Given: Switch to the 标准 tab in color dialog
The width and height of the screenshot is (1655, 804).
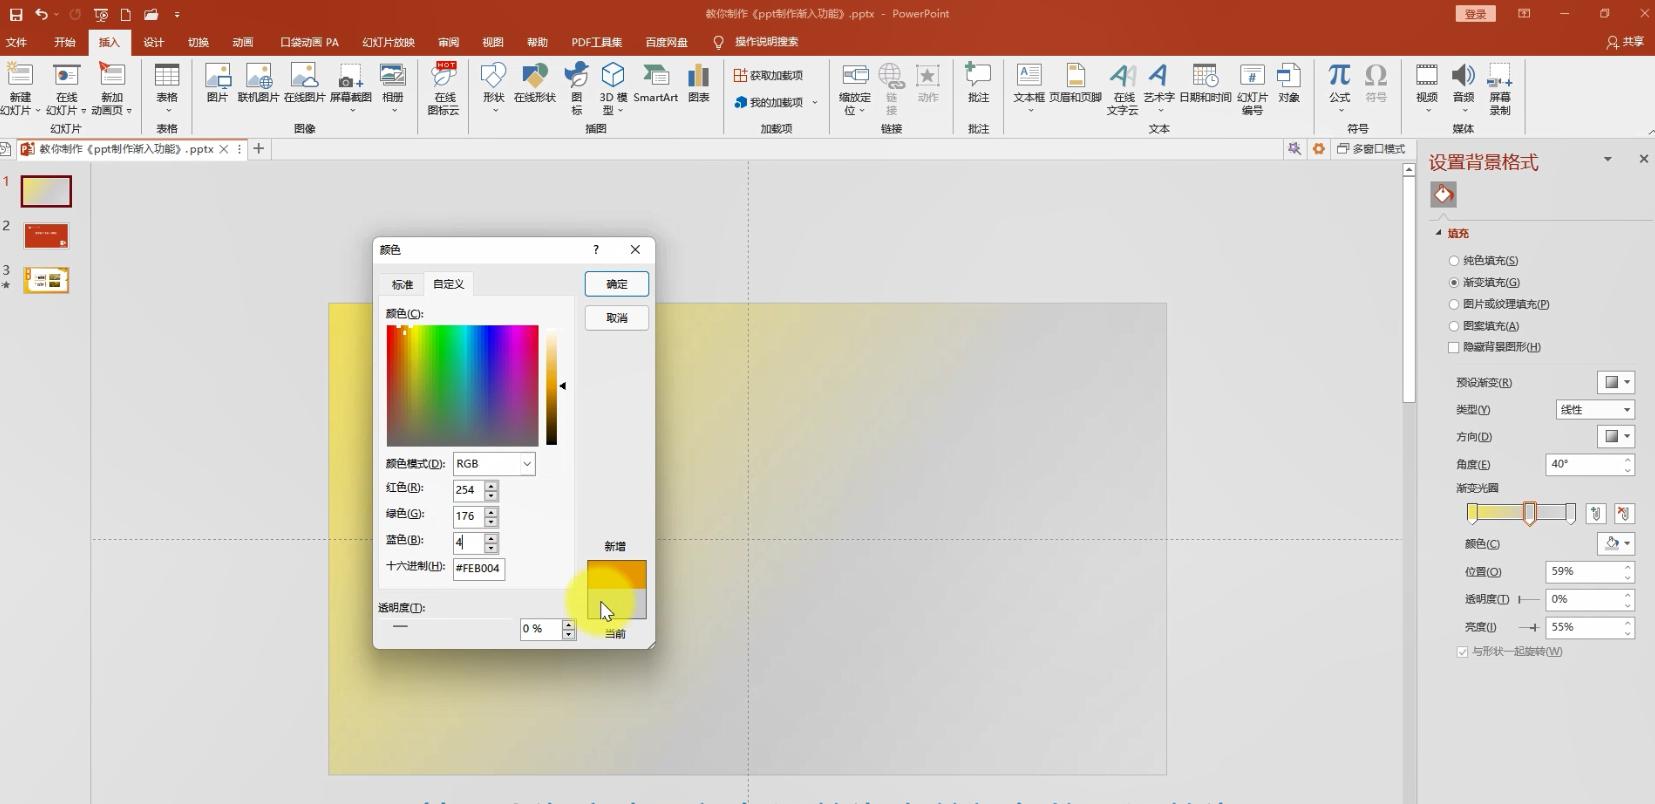Looking at the screenshot, I should (402, 285).
